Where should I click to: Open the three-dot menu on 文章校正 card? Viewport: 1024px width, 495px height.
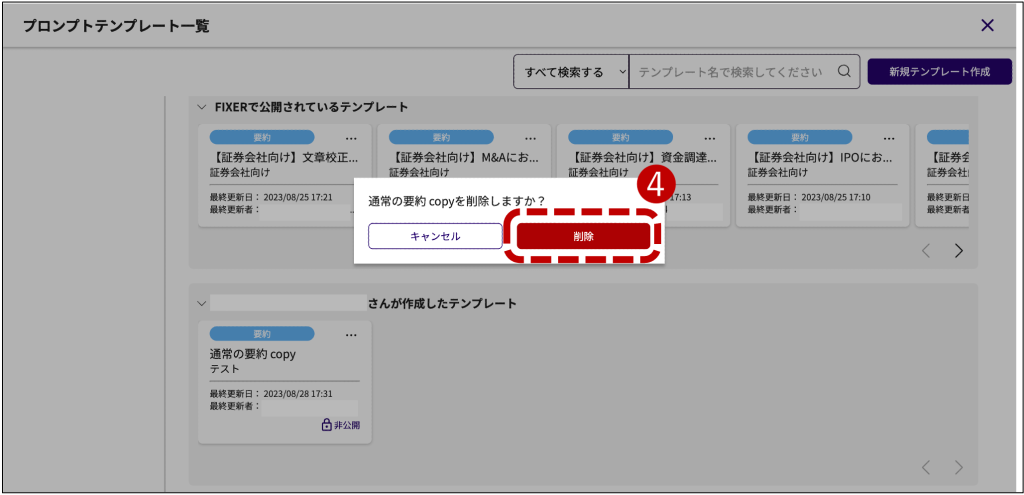tap(351, 138)
